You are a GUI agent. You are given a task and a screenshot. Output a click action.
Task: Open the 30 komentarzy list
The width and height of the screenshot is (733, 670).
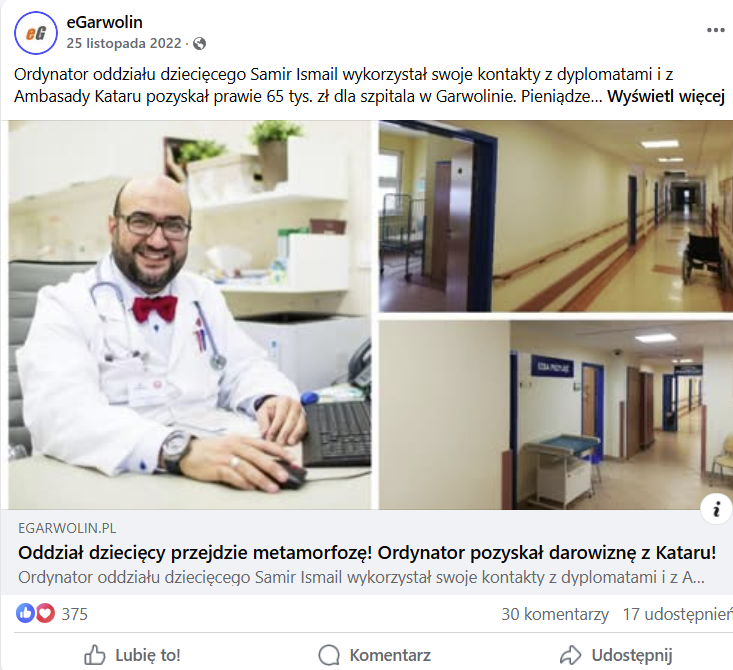click(555, 614)
